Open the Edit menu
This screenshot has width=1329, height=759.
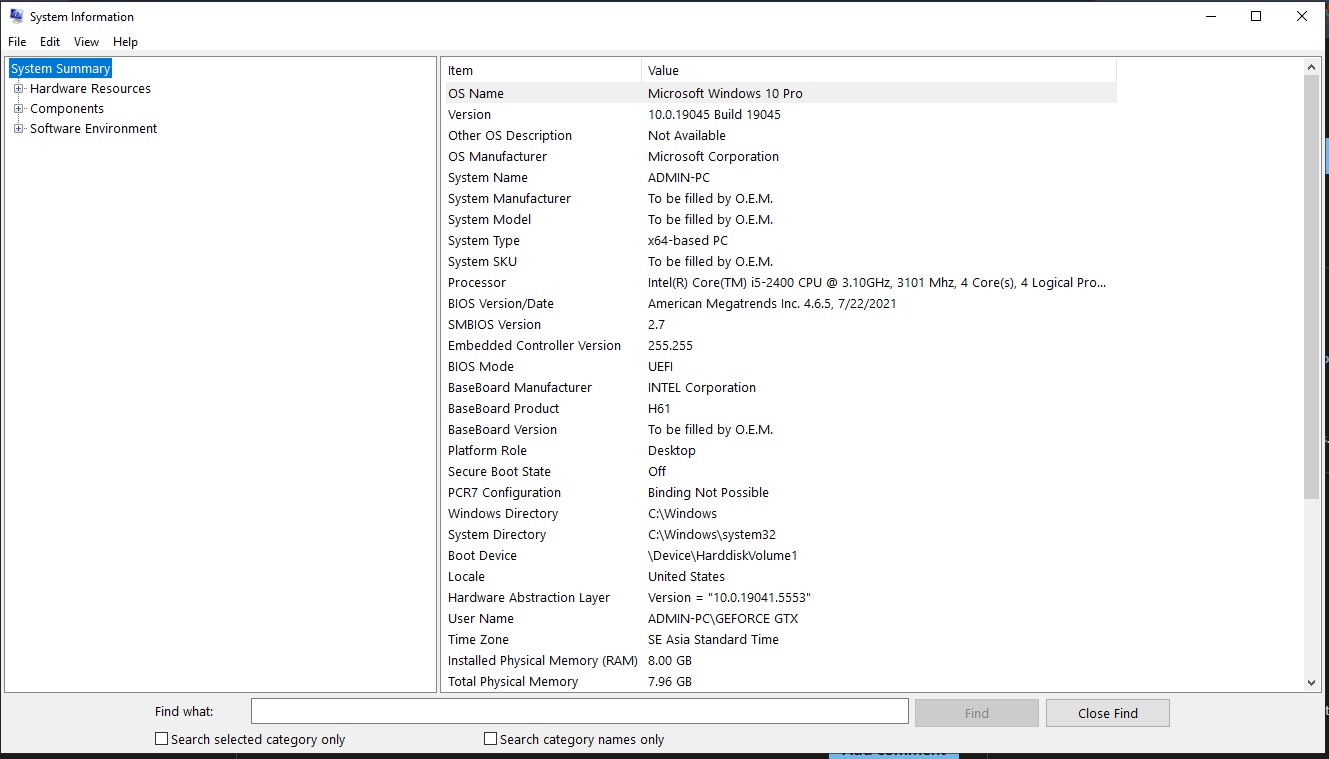49,42
